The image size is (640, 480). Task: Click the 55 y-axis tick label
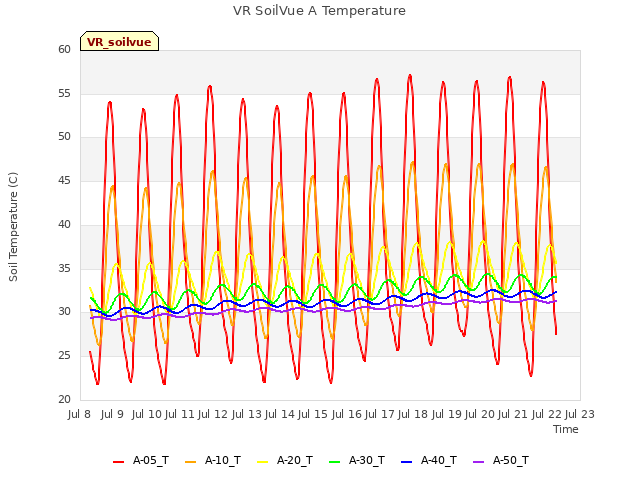point(64,93)
